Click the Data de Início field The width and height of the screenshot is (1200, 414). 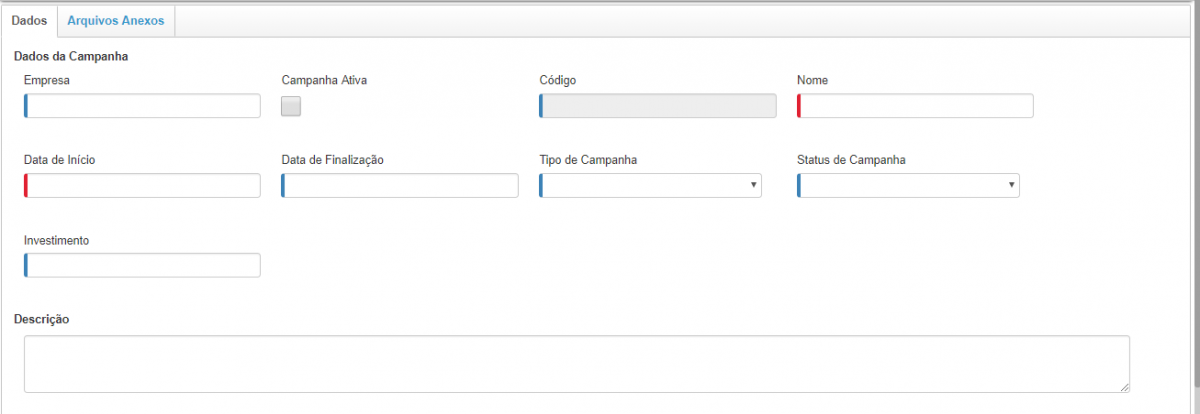[x=142, y=185]
